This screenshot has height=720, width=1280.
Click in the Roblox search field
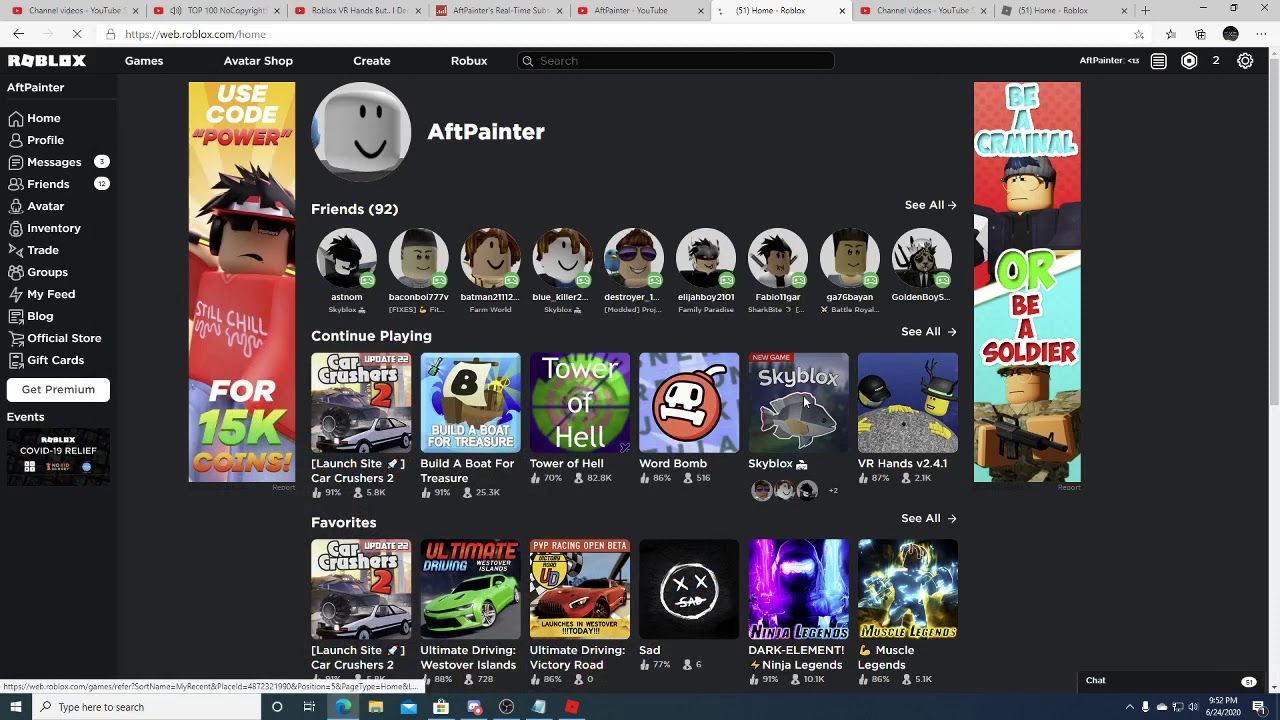click(676, 61)
